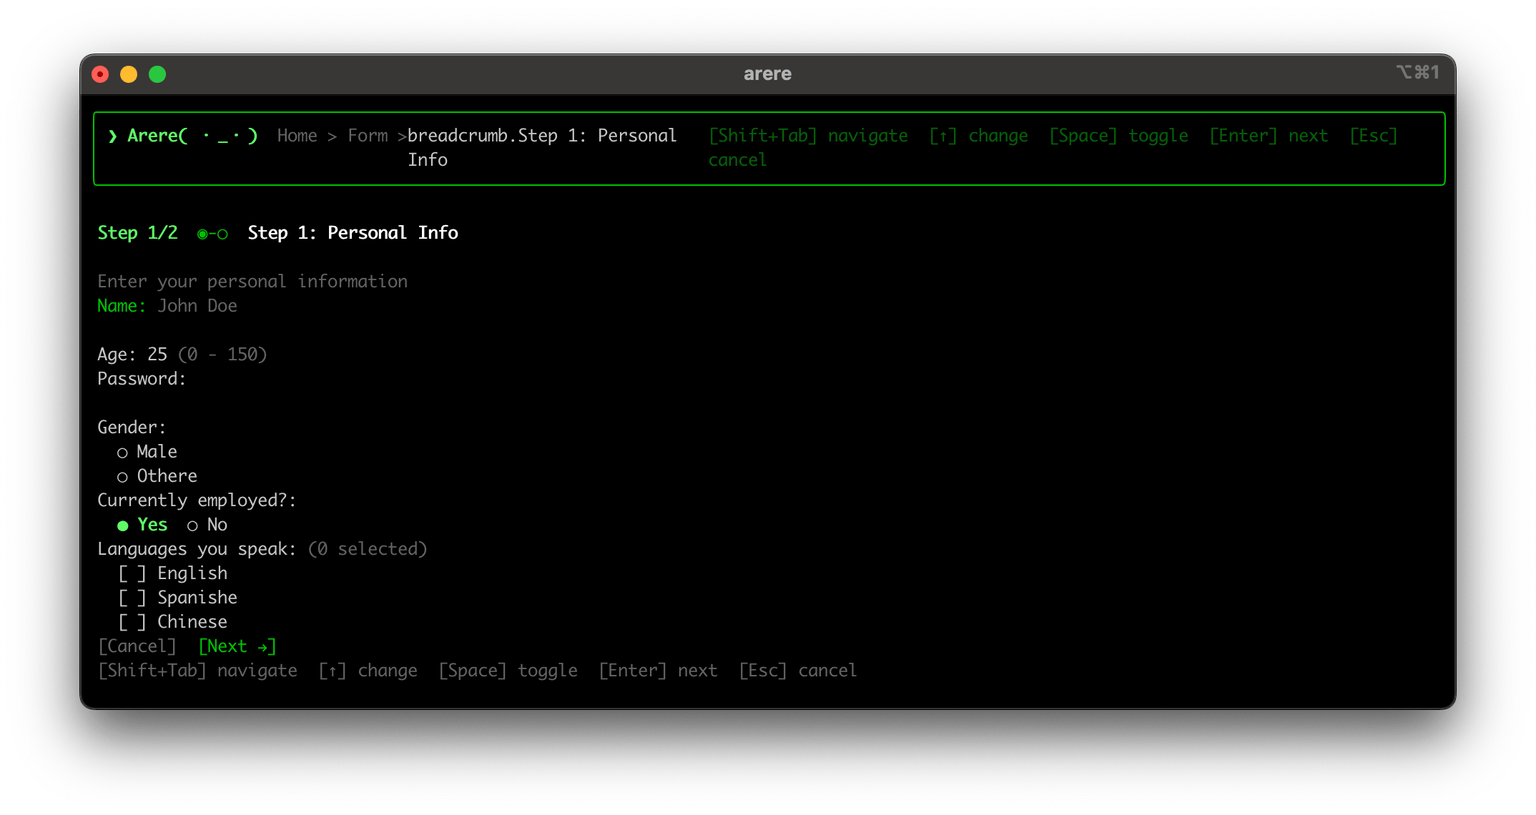Image resolution: width=1536 pixels, height=815 pixels.
Task: Click the Arere prompt logo in header
Action: point(183,136)
